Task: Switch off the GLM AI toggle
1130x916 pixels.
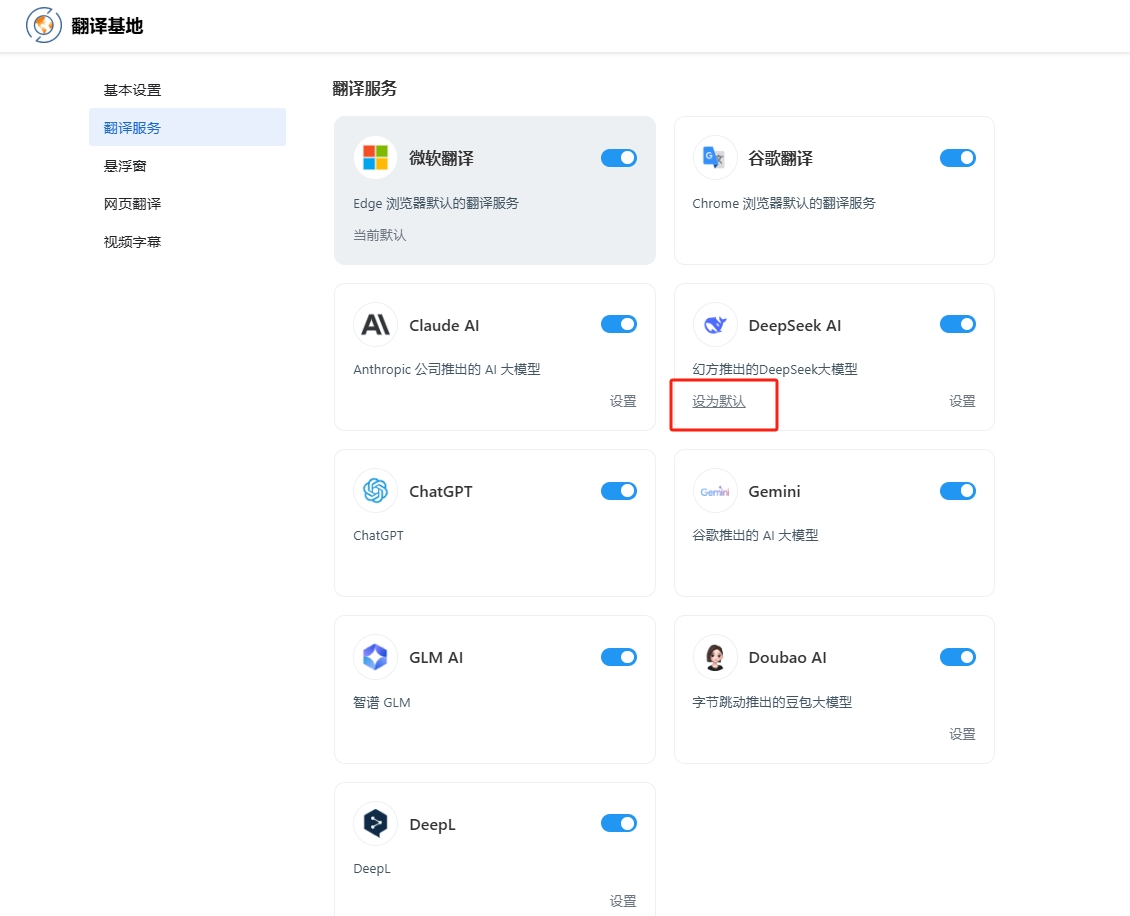Action: [619, 657]
